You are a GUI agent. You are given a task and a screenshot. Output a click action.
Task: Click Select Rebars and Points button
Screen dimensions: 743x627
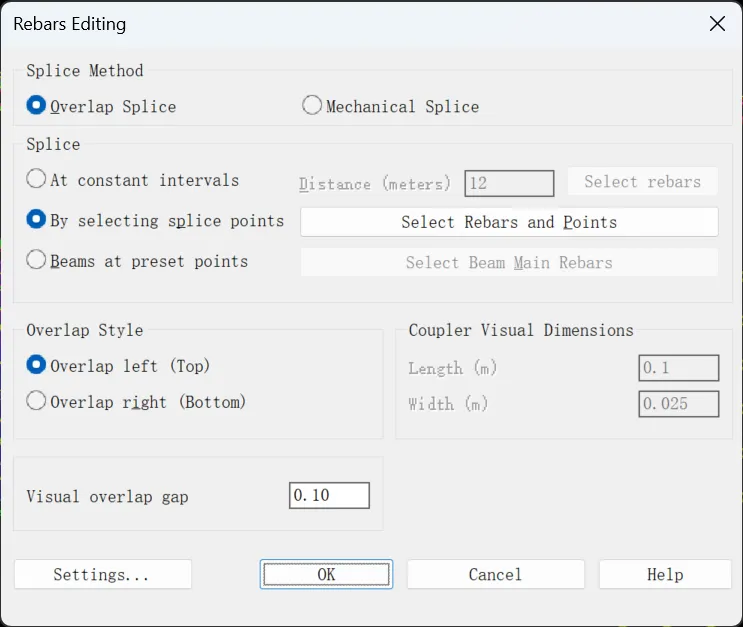[509, 222]
